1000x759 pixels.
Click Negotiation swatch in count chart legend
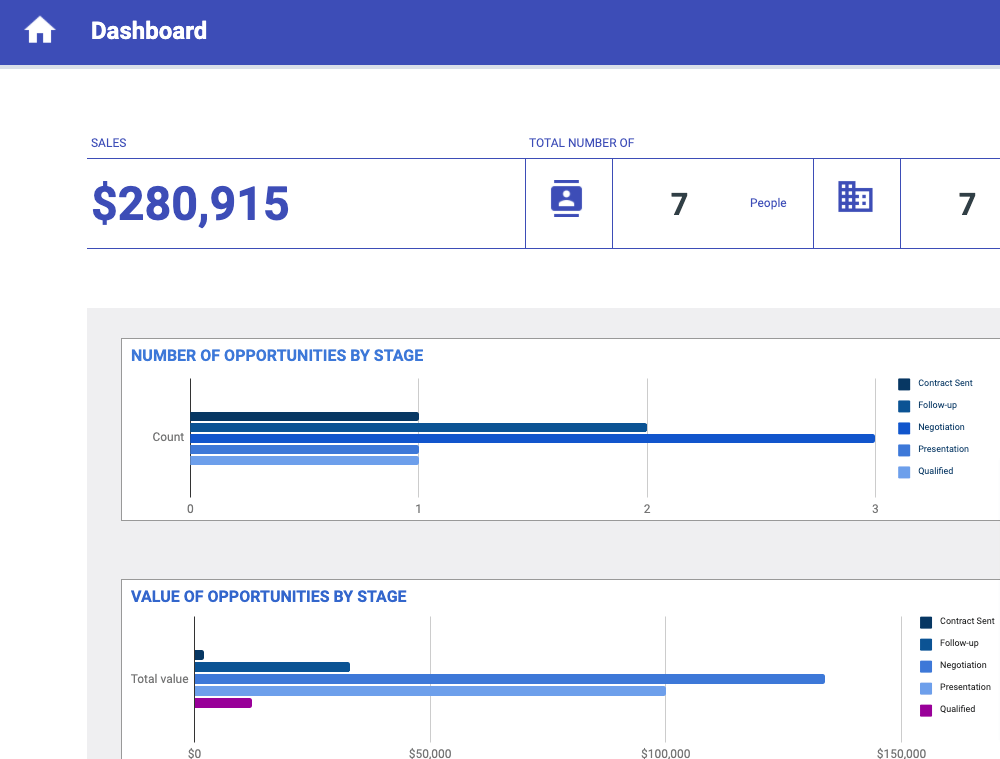click(904, 428)
